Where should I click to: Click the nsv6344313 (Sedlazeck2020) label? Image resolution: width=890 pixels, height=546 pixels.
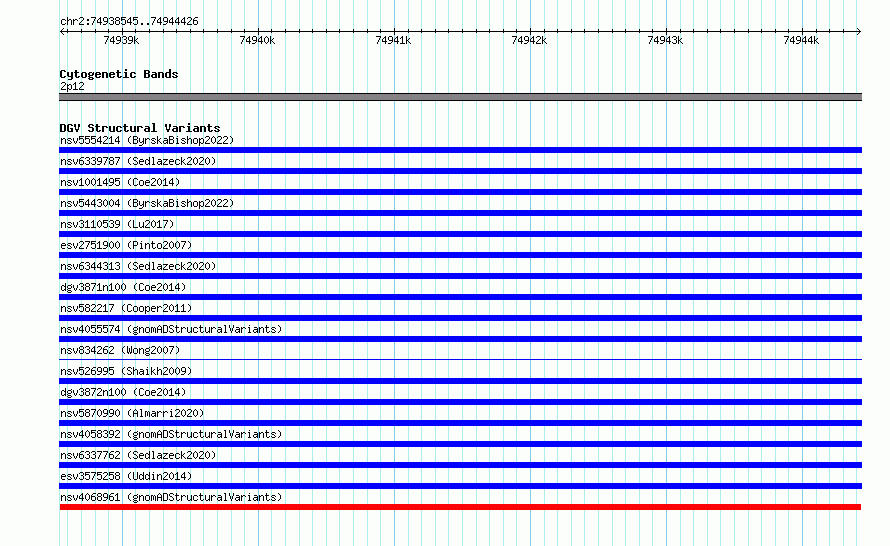tap(138, 266)
